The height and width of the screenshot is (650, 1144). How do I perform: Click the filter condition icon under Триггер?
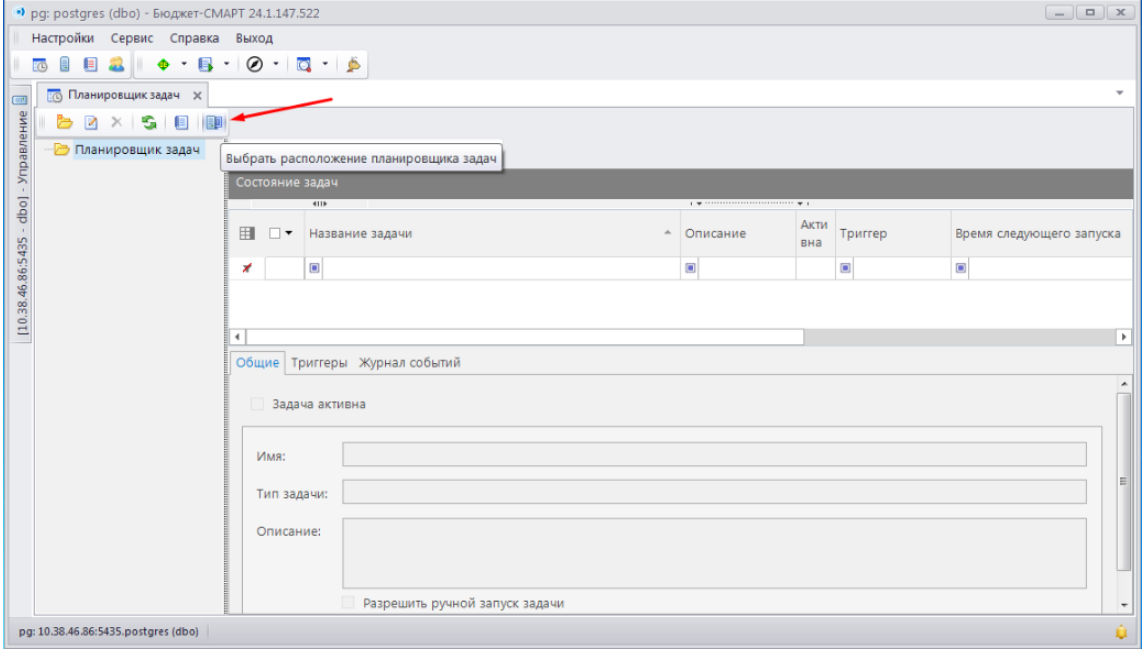(846, 268)
